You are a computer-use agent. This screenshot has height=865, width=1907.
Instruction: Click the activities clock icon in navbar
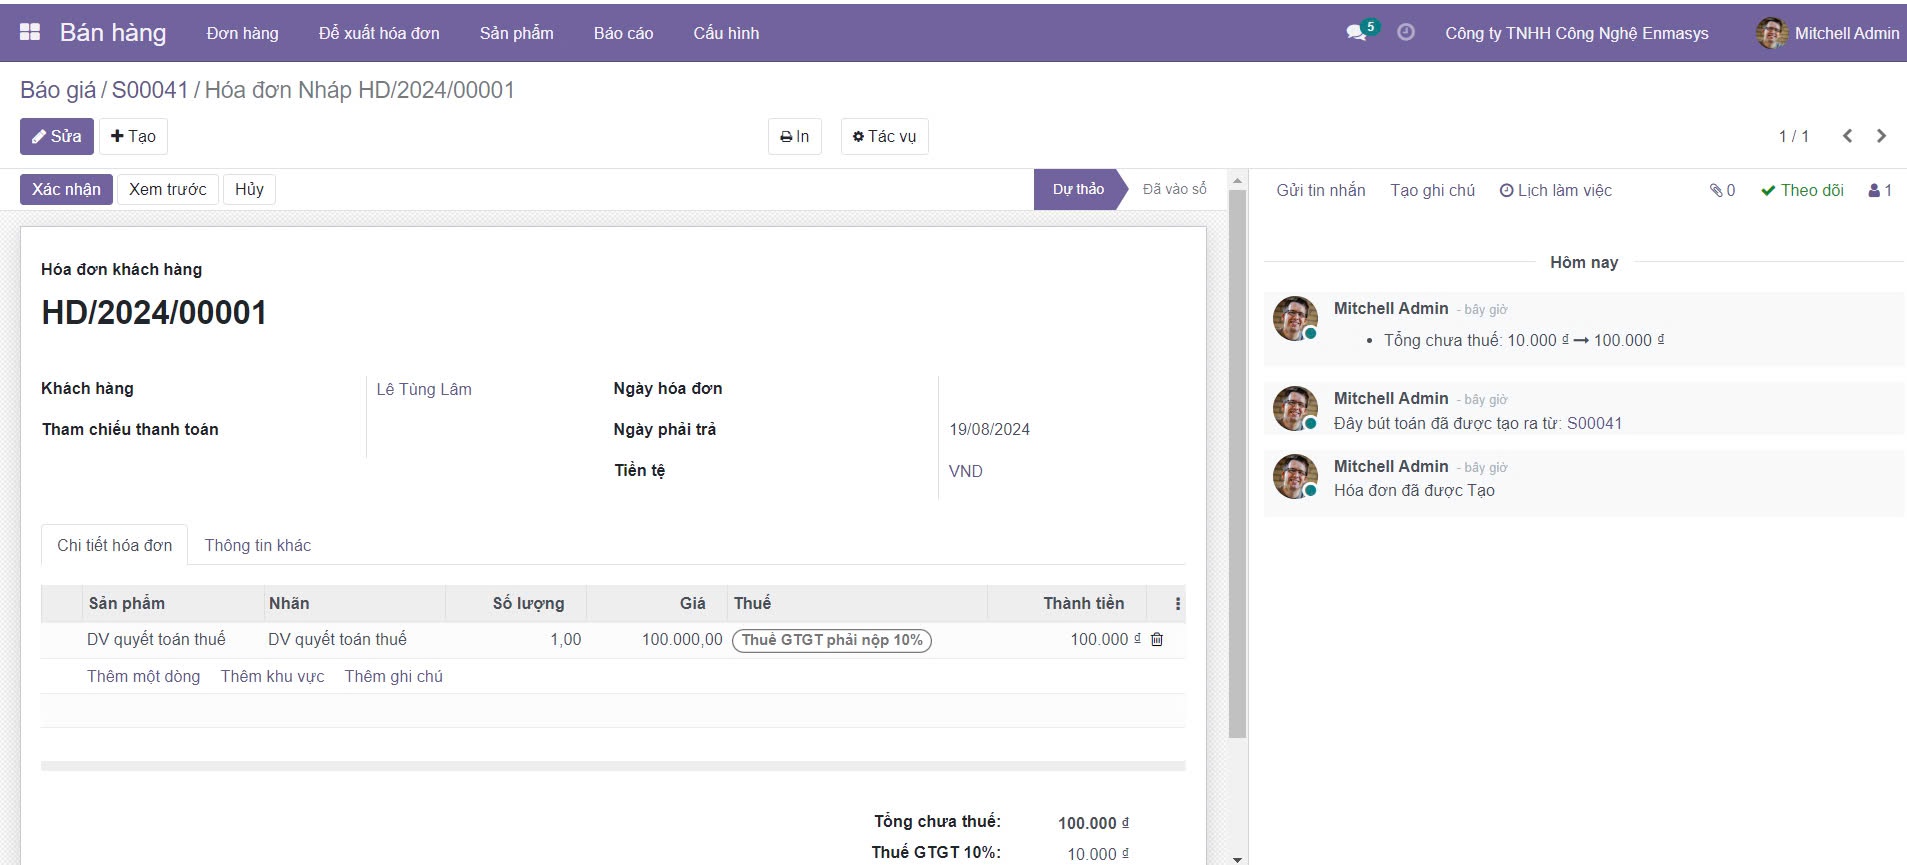click(x=1405, y=32)
